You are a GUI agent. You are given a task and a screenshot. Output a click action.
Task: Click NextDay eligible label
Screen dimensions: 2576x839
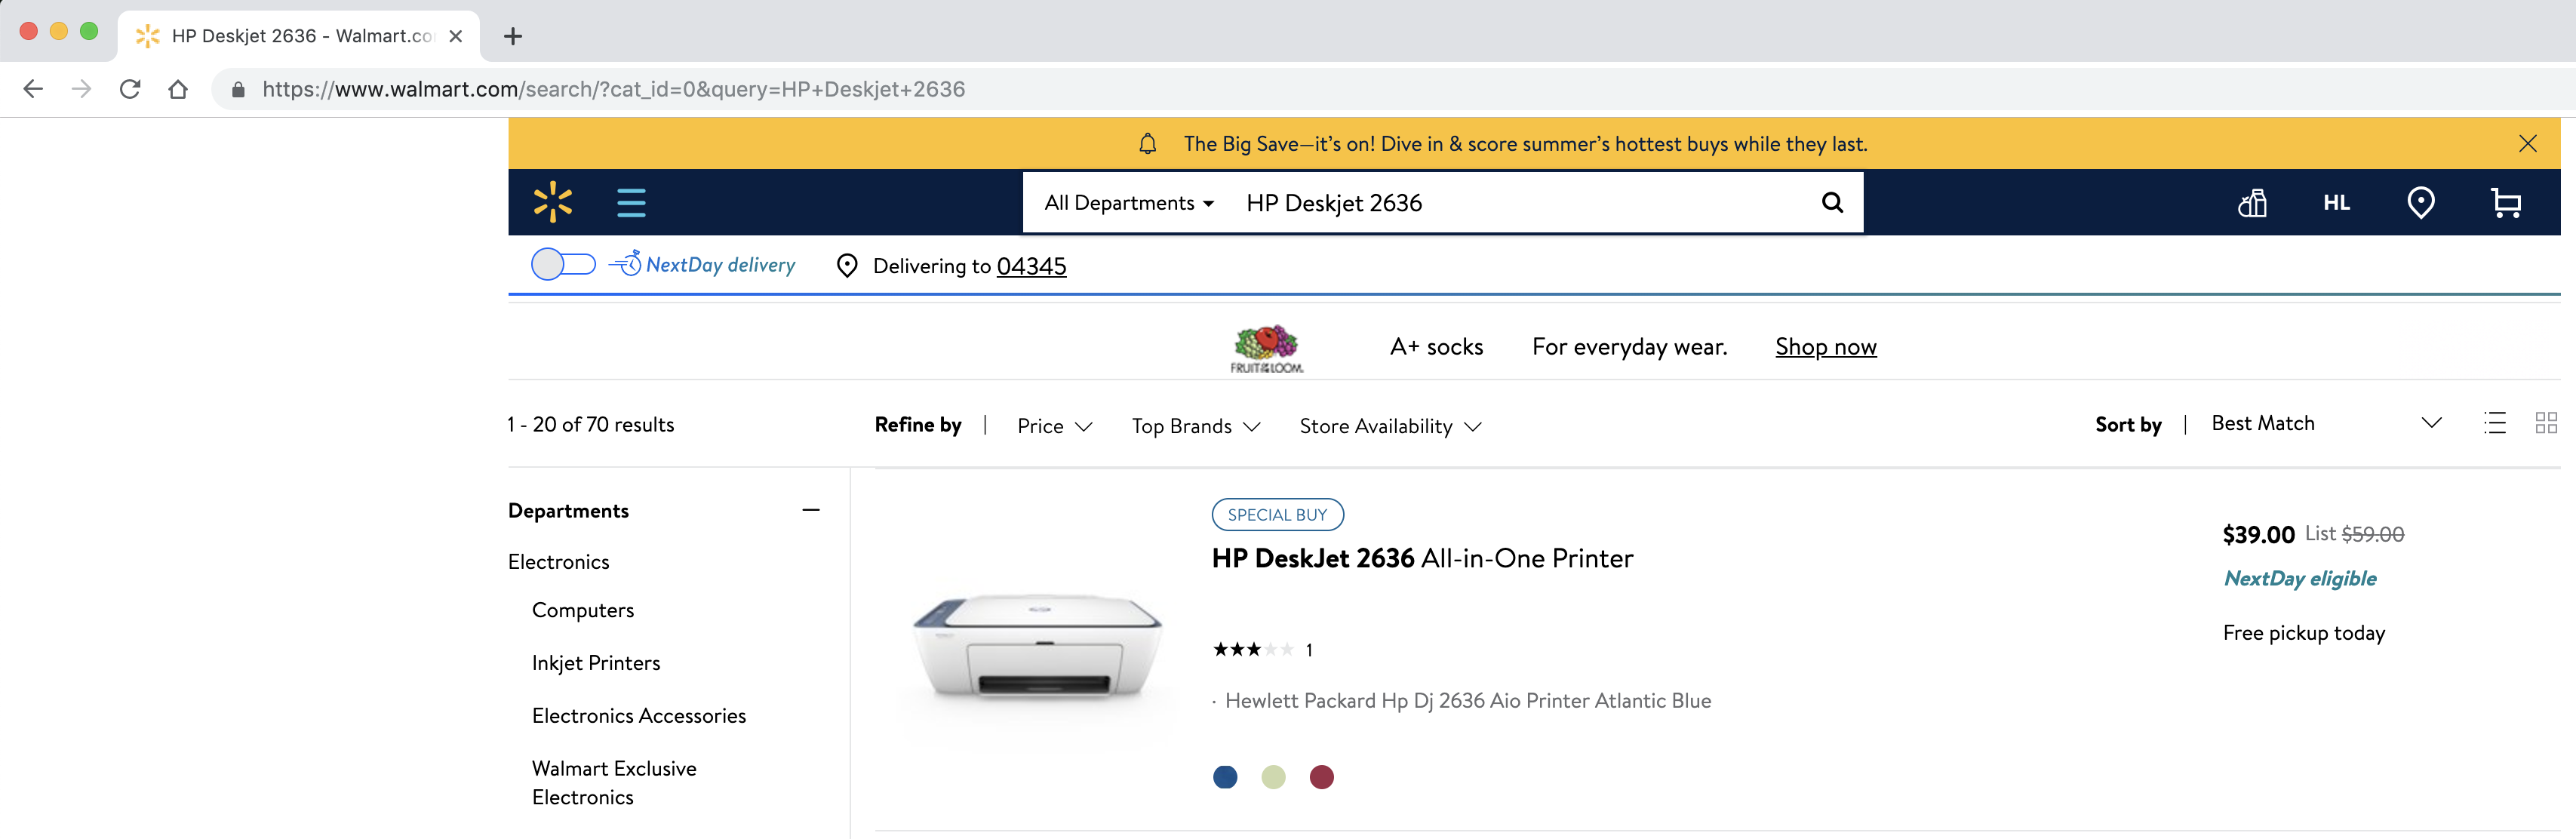pyautogui.click(x=2299, y=579)
